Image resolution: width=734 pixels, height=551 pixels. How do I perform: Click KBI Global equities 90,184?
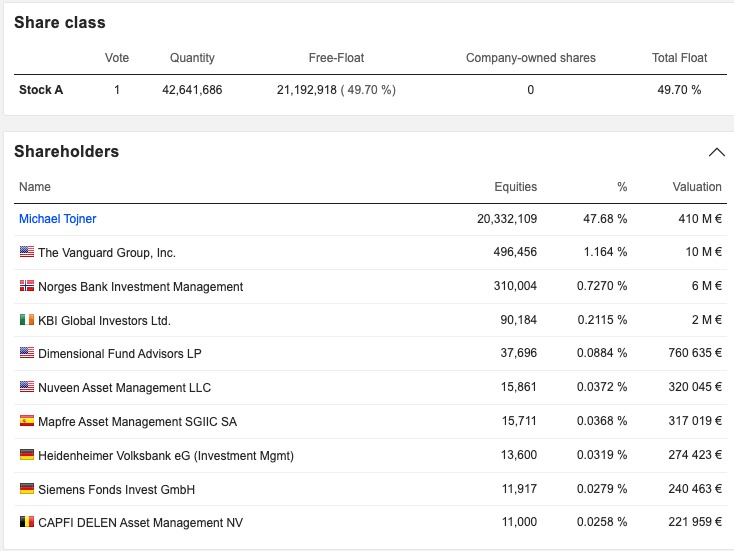coord(519,320)
